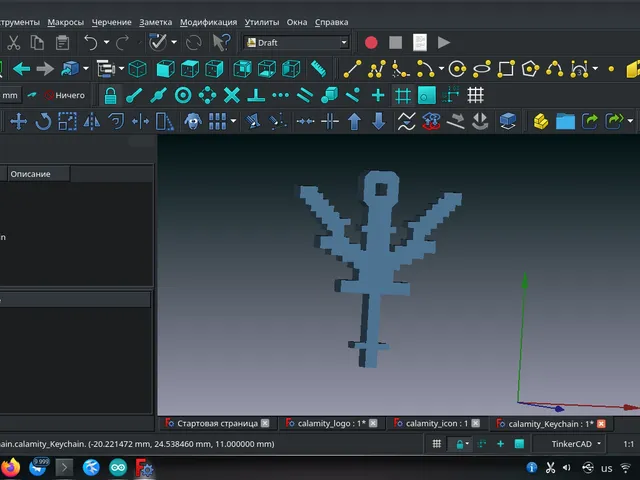Launch Firefox from the taskbar
Image resolution: width=640 pixels, height=480 pixels.
tap(11, 467)
